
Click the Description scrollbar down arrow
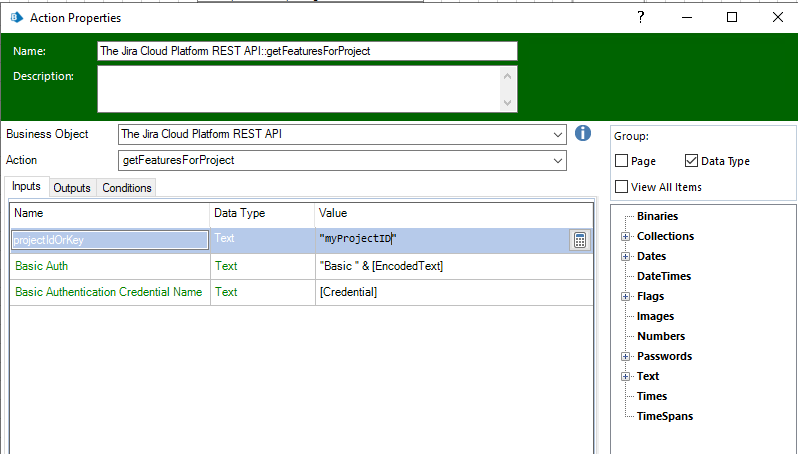coord(509,103)
